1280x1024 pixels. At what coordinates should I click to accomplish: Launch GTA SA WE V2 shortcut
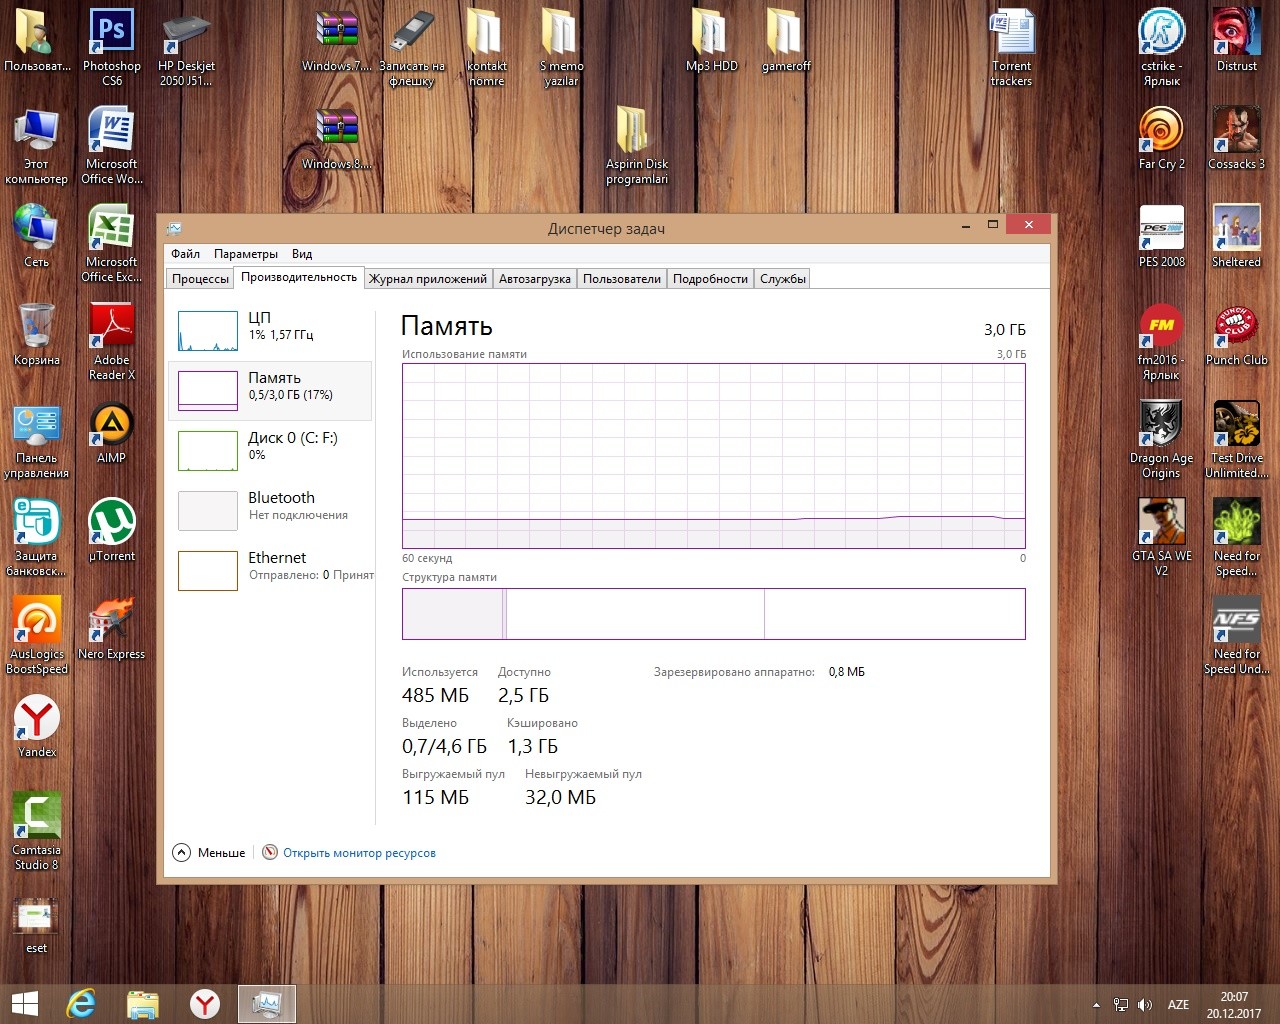pos(1161,538)
